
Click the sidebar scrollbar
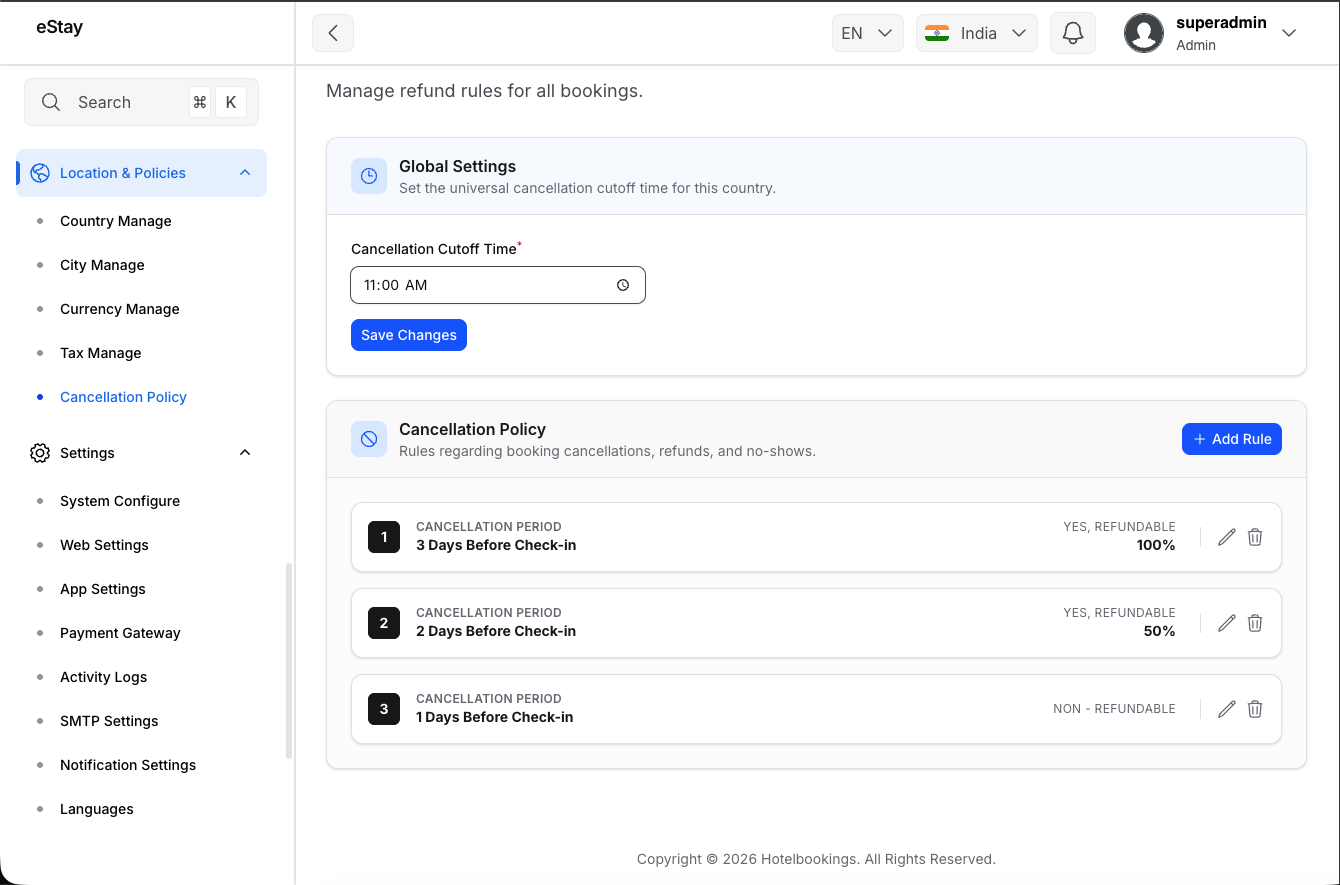289,660
